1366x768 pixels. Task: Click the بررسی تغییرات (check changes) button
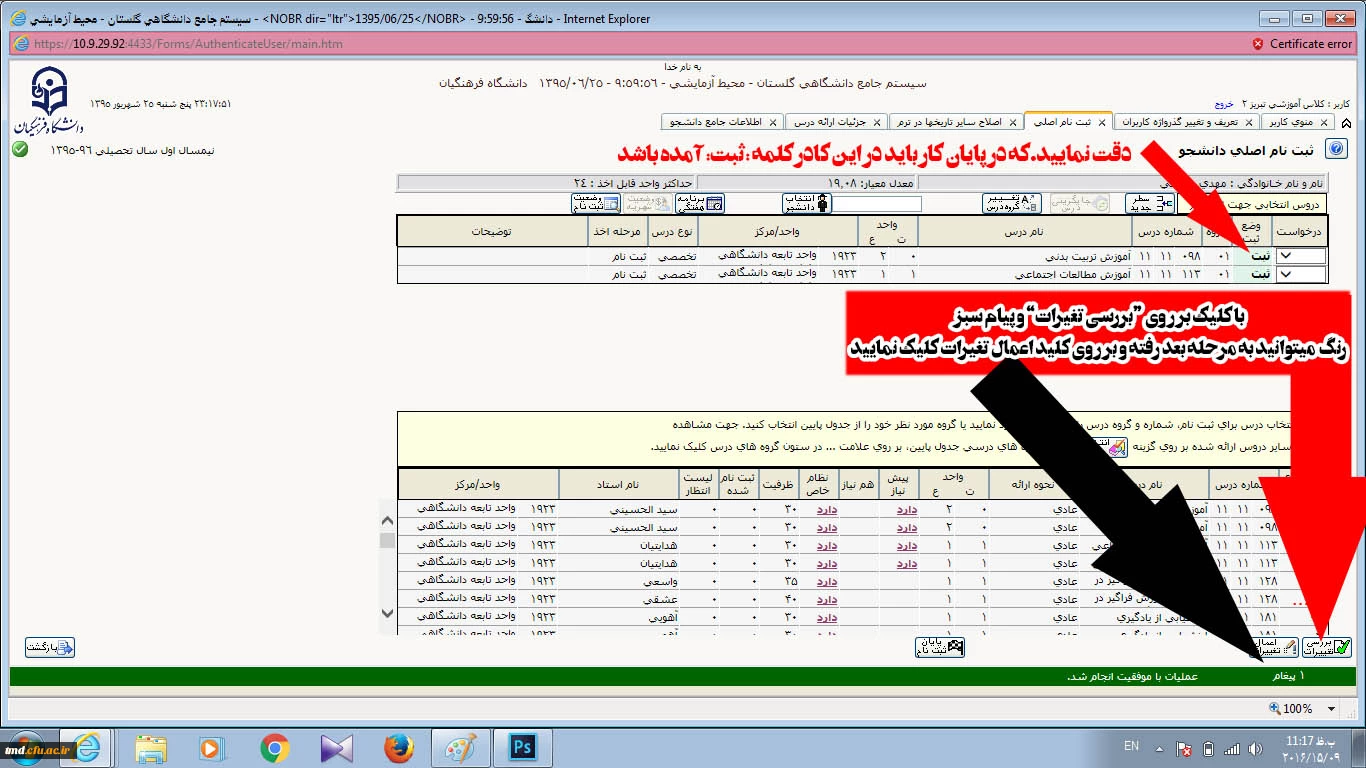[x=1327, y=647]
